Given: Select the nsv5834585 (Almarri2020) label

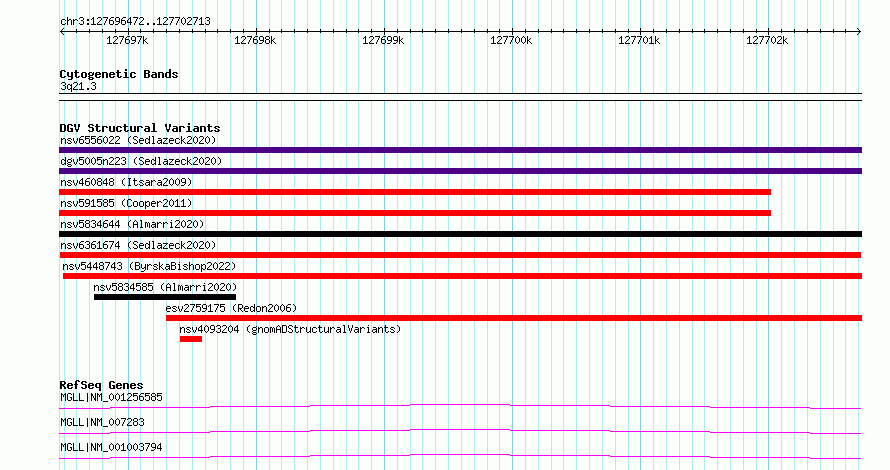Looking at the screenshot, I should tap(165, 287).
